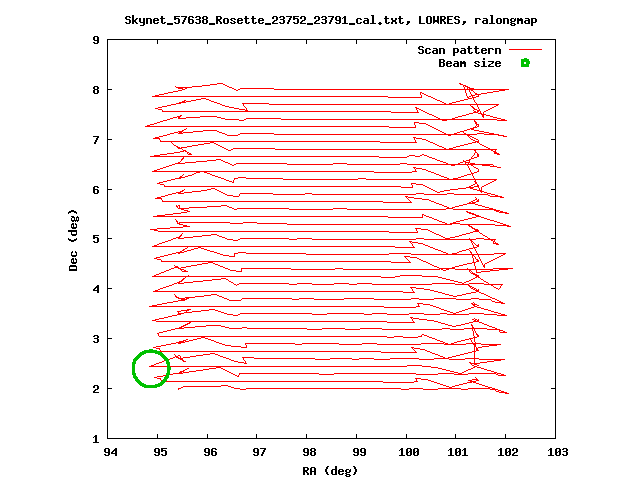Select the 'Beam size' legend label
This screenshot has height=480, width=640.
[470, 63]
